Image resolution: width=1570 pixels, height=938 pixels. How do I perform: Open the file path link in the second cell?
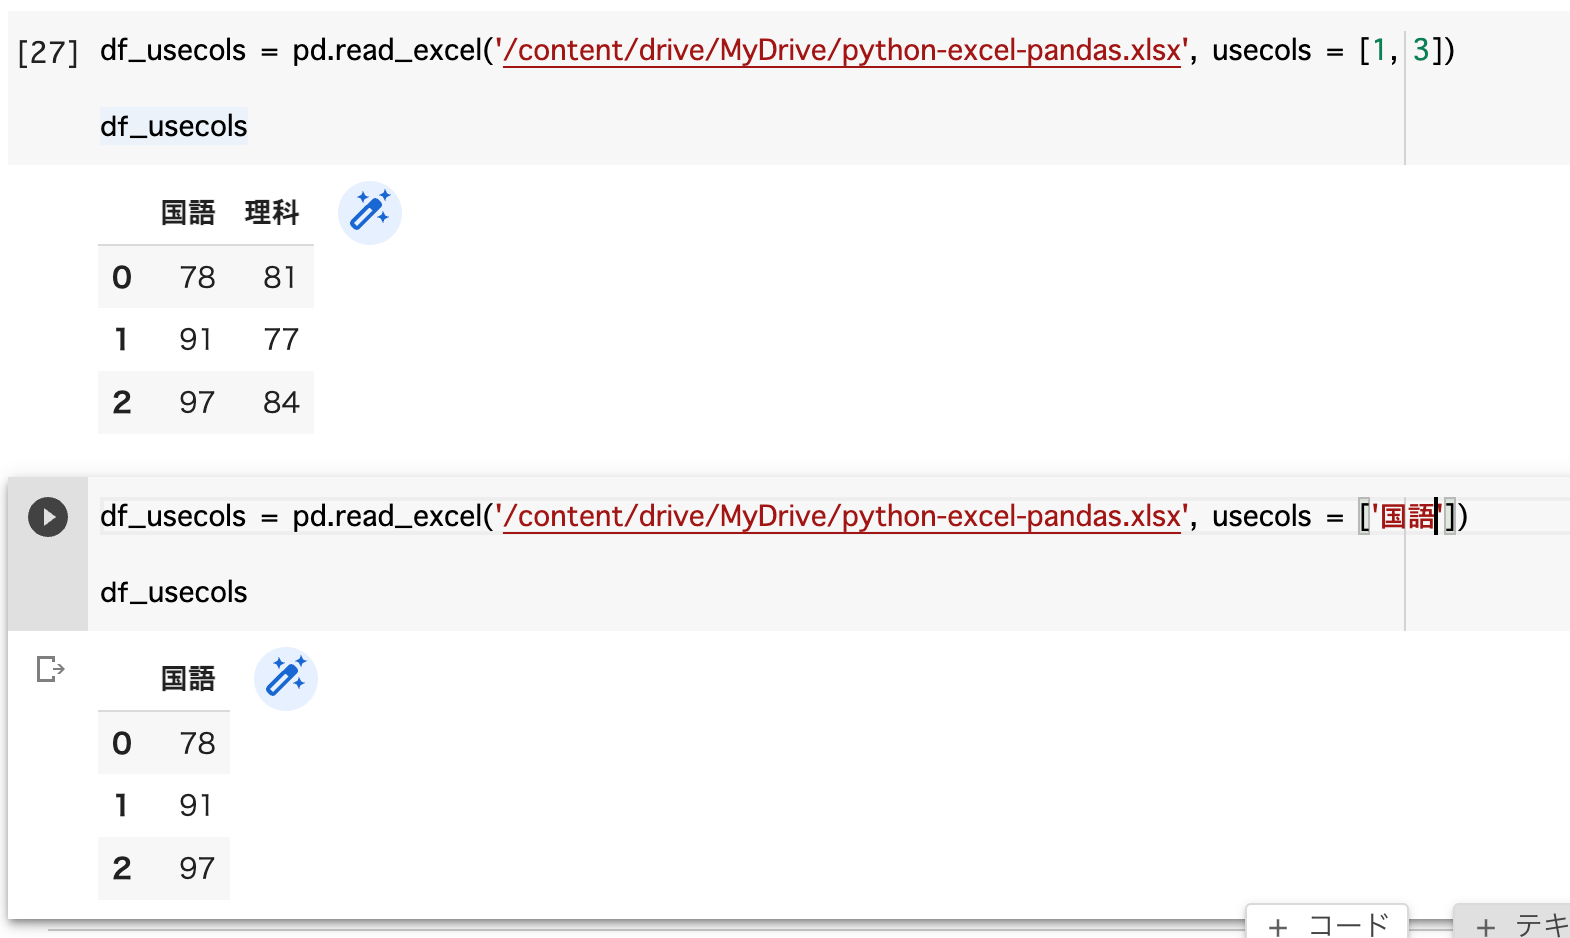[841, 516]
